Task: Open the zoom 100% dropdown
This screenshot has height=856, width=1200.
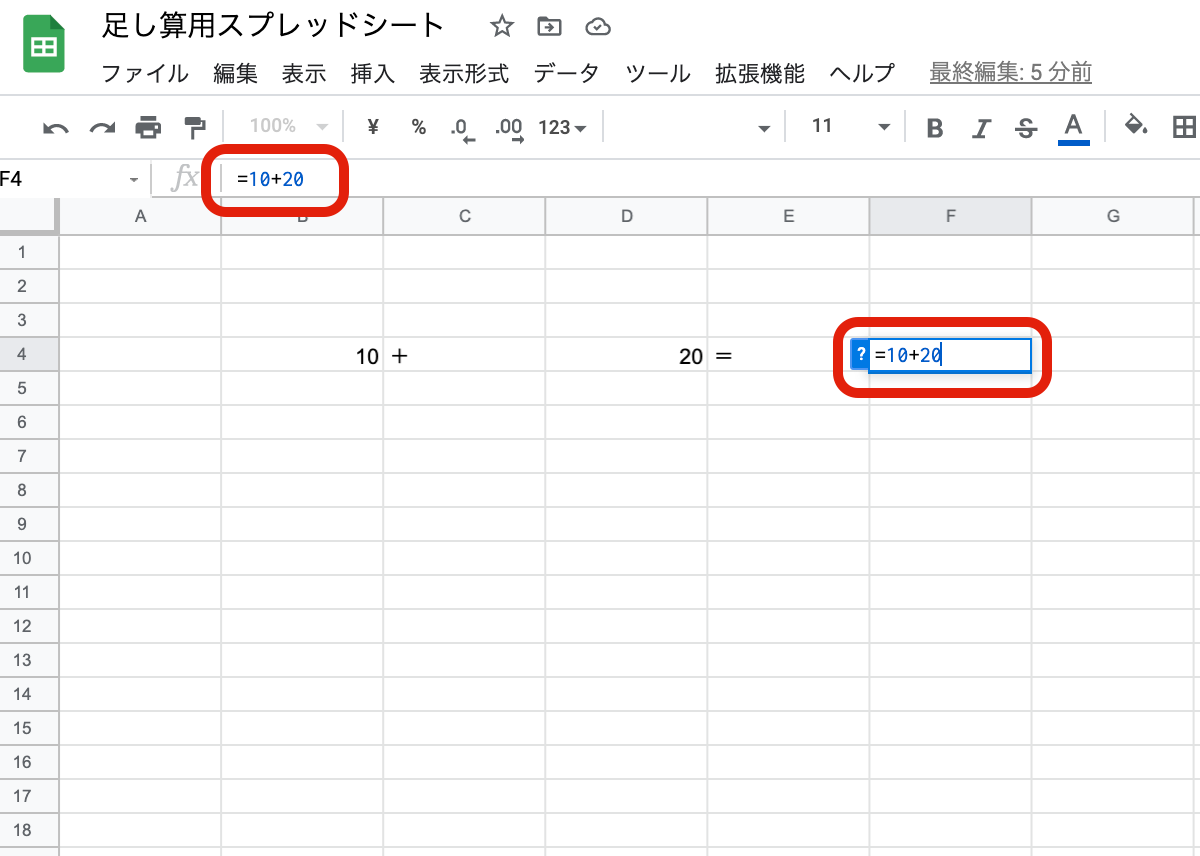Action: click(289, 126)
